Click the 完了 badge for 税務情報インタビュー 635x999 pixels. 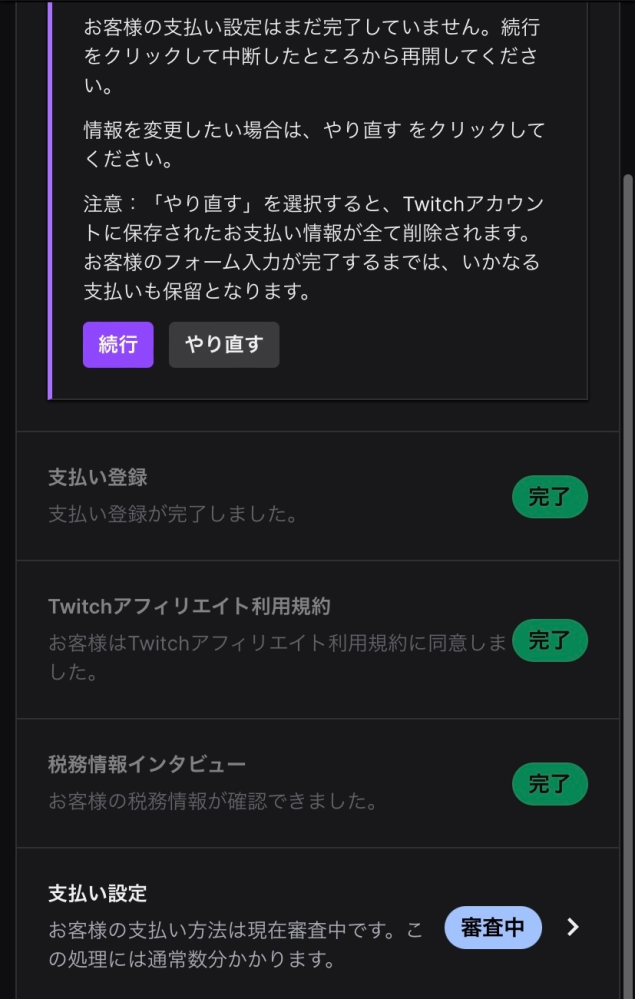(x=549, y=785)
